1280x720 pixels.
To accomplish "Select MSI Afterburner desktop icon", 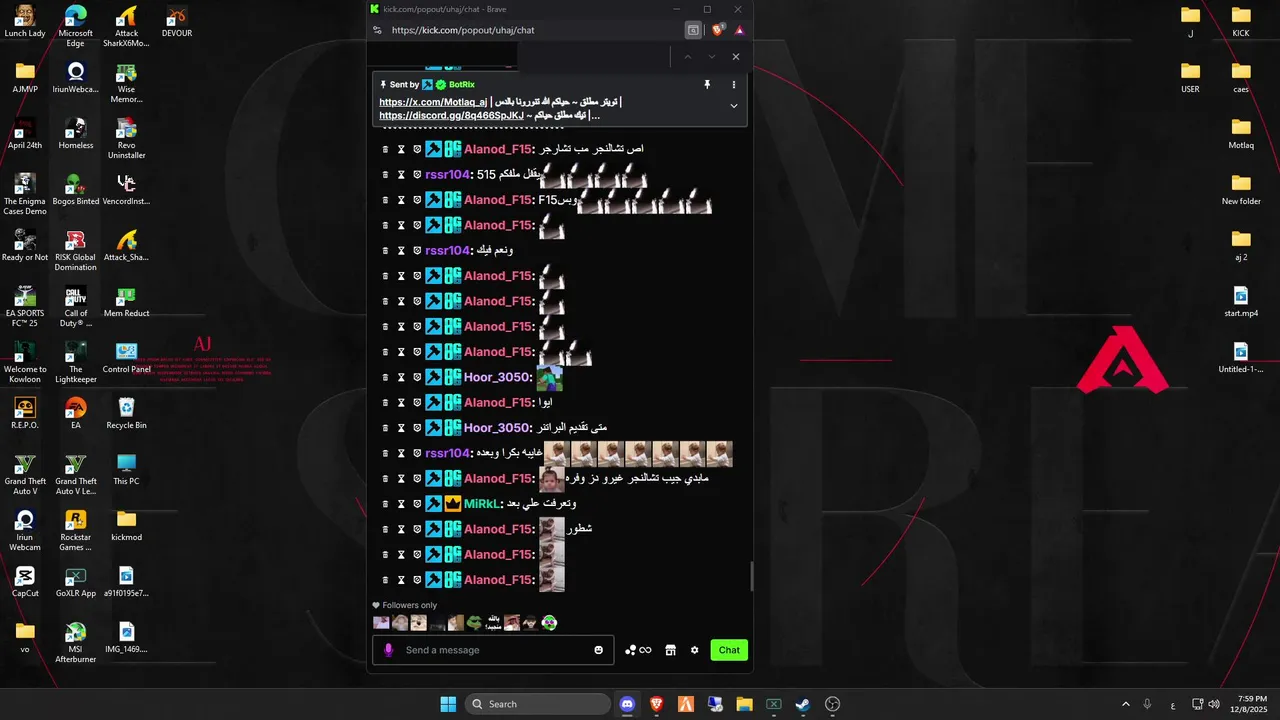I will tap(76, 643).
